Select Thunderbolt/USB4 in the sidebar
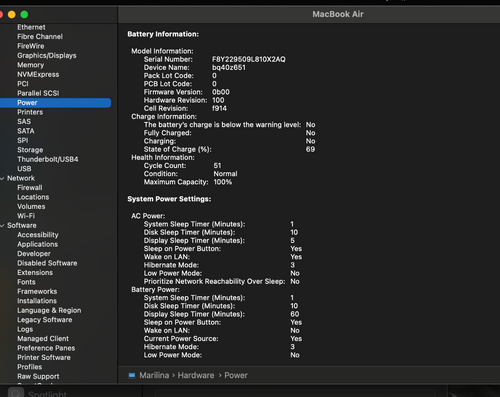The image size is (500, 397). (48, 159)
